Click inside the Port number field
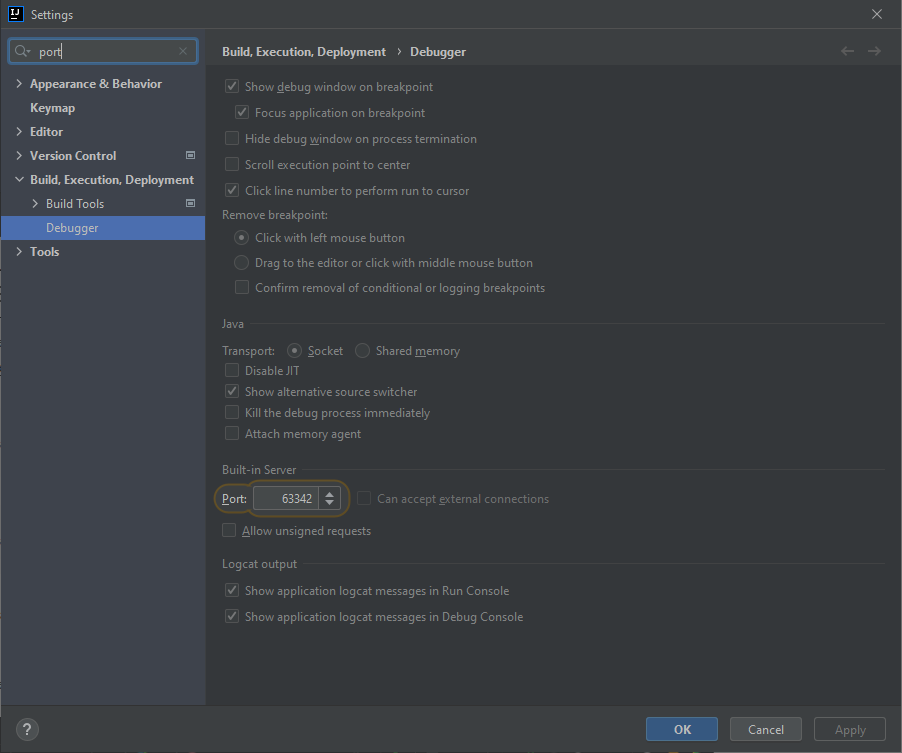 [286, 498]
